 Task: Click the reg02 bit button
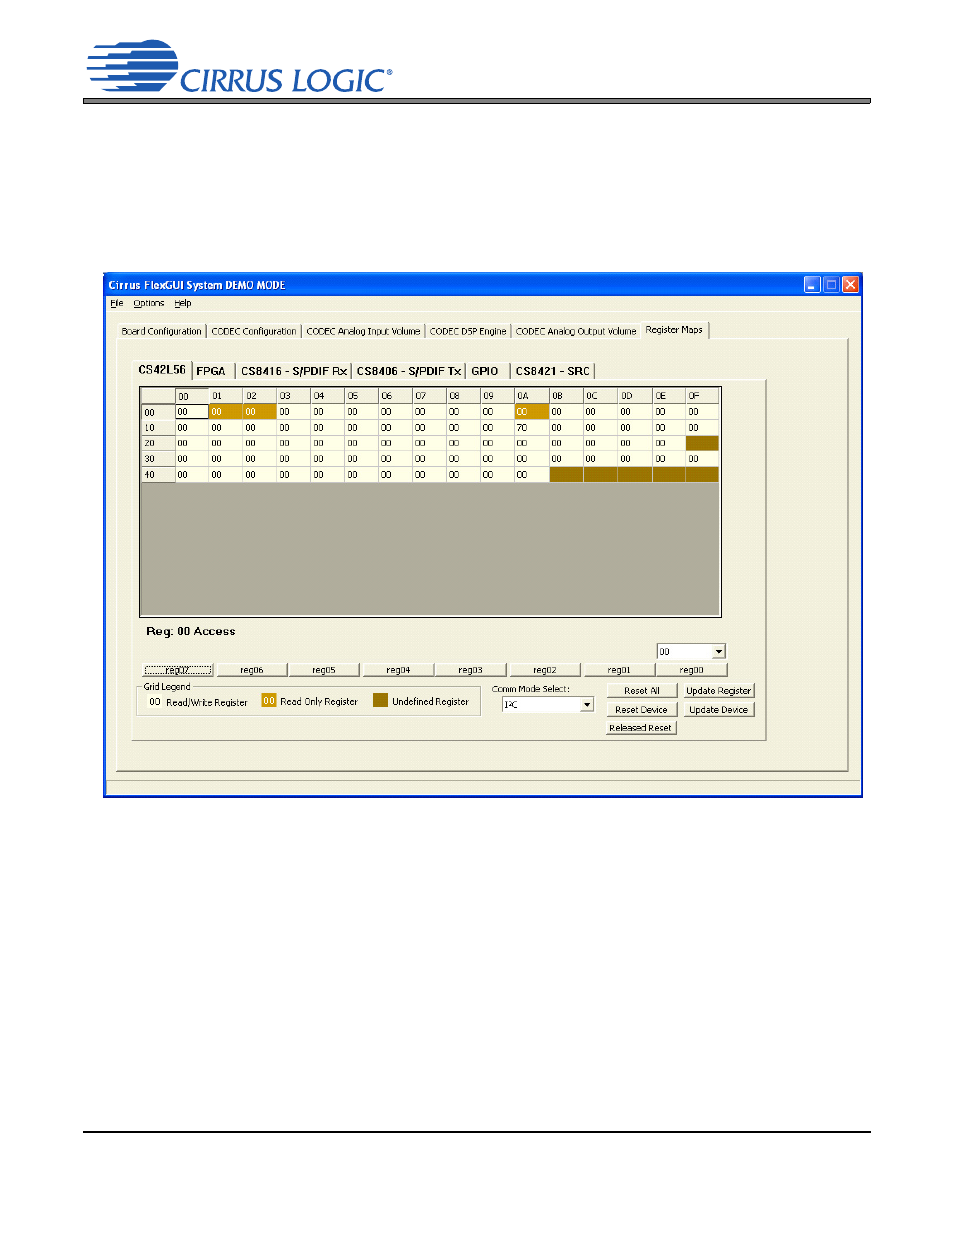[545, 670]
